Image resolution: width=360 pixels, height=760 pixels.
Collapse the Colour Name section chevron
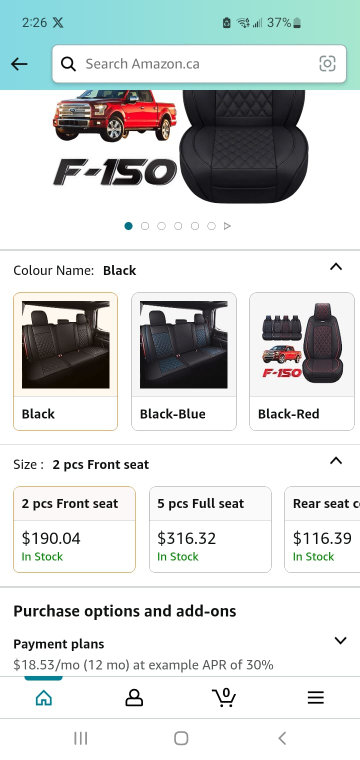pyautogui.click(x=336, y=267)
